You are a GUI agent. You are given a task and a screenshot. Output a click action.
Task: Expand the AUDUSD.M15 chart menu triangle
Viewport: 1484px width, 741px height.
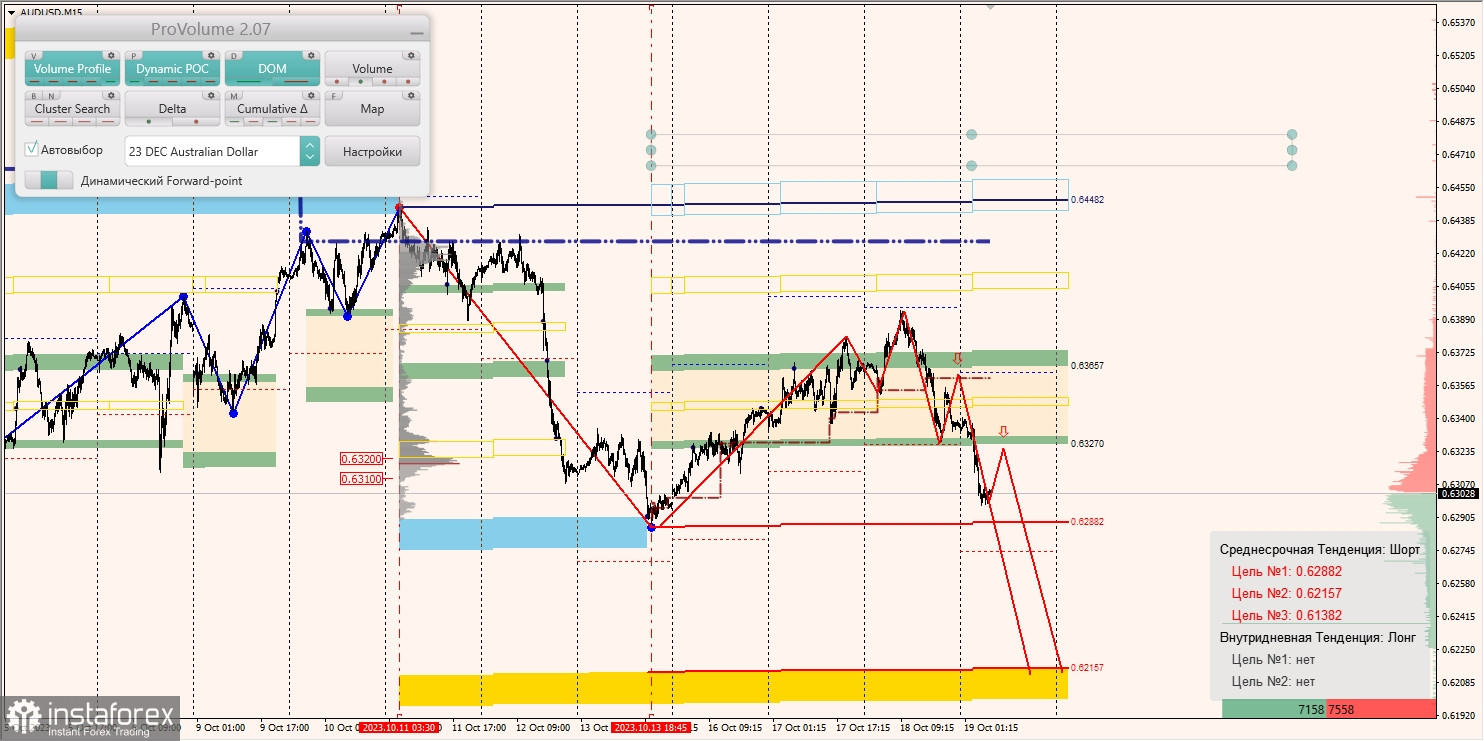point(11,12)
